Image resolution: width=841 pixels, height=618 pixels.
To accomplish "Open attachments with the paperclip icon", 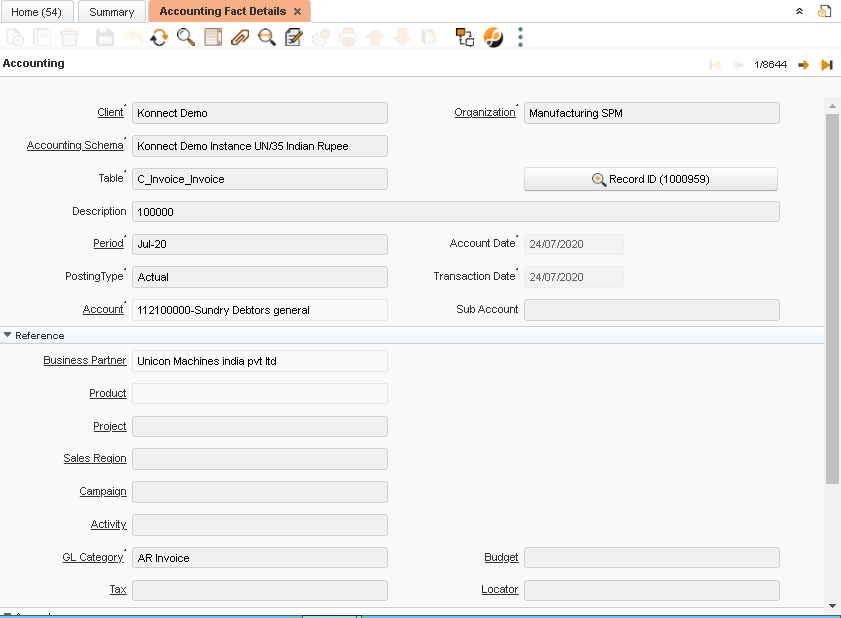I will coord(240,38).
